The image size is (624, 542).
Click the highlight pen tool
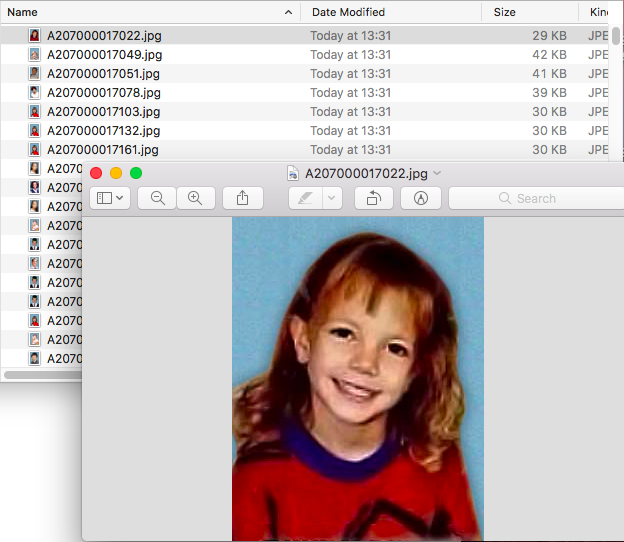pos(304,198)
